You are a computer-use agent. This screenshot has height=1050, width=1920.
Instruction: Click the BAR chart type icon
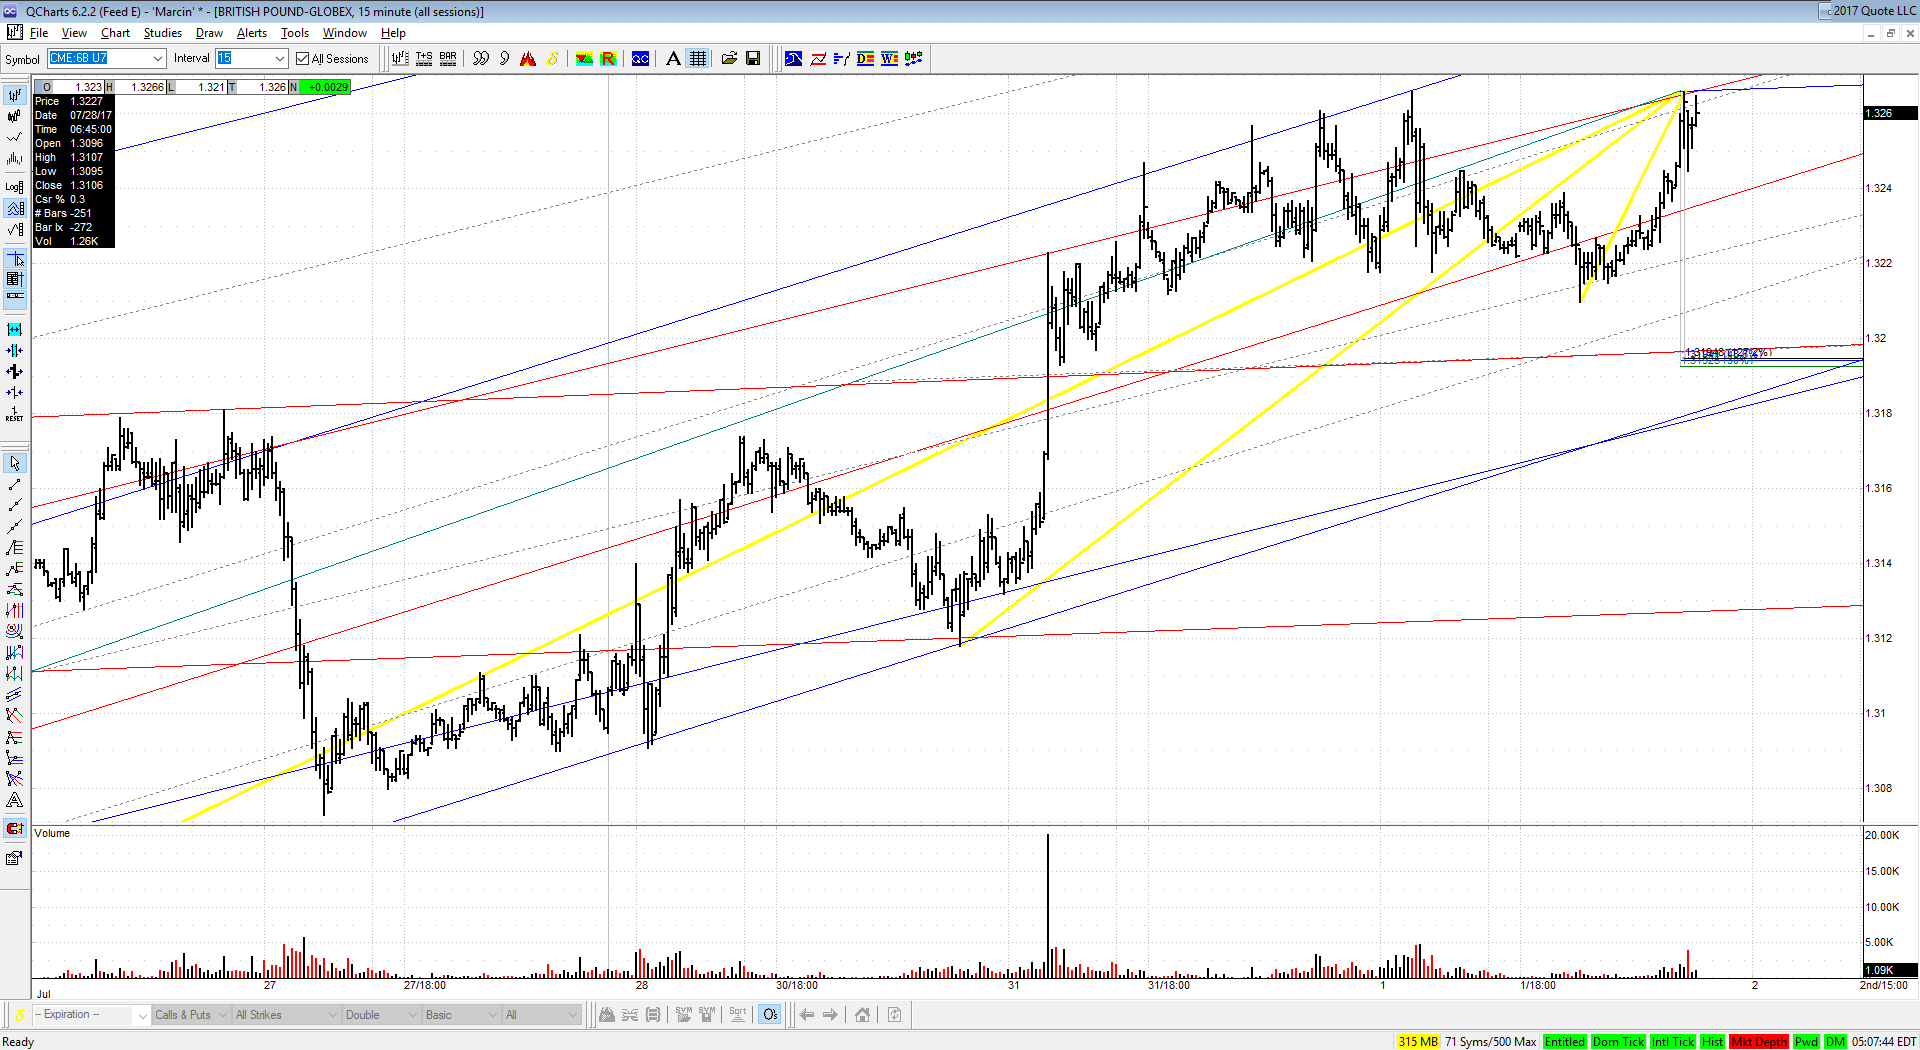tap(448, 59)
